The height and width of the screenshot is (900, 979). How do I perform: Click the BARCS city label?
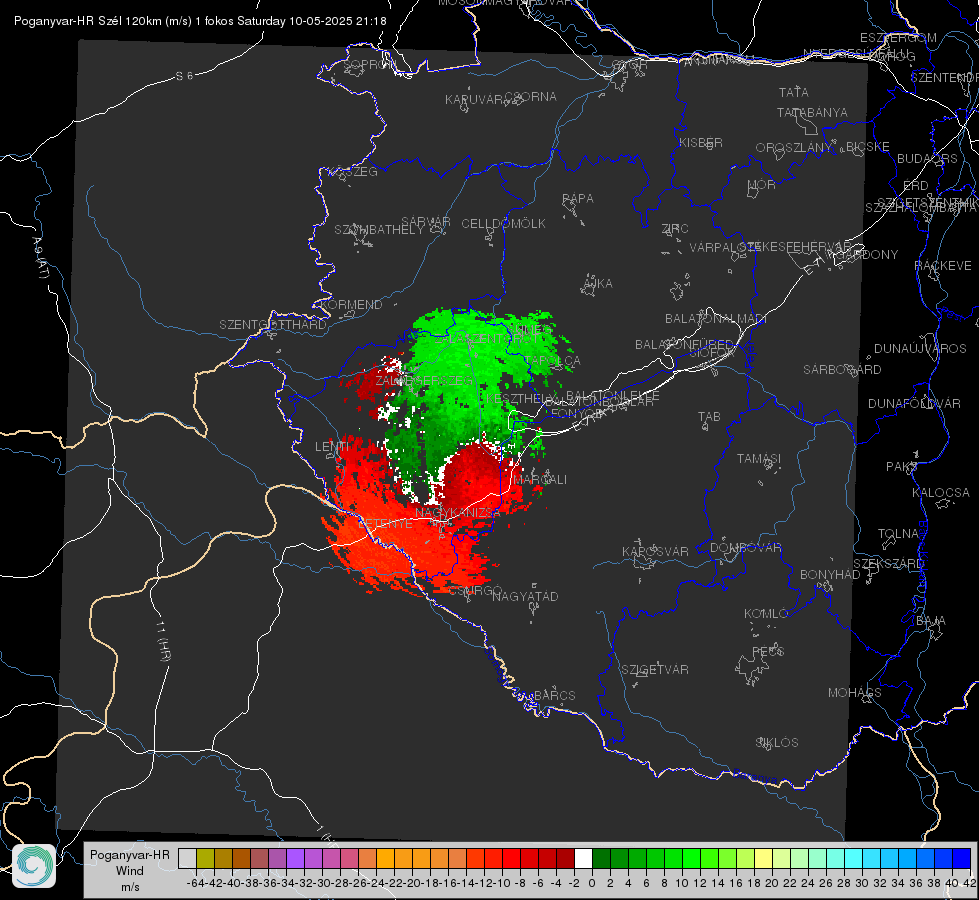click(554, 695)
